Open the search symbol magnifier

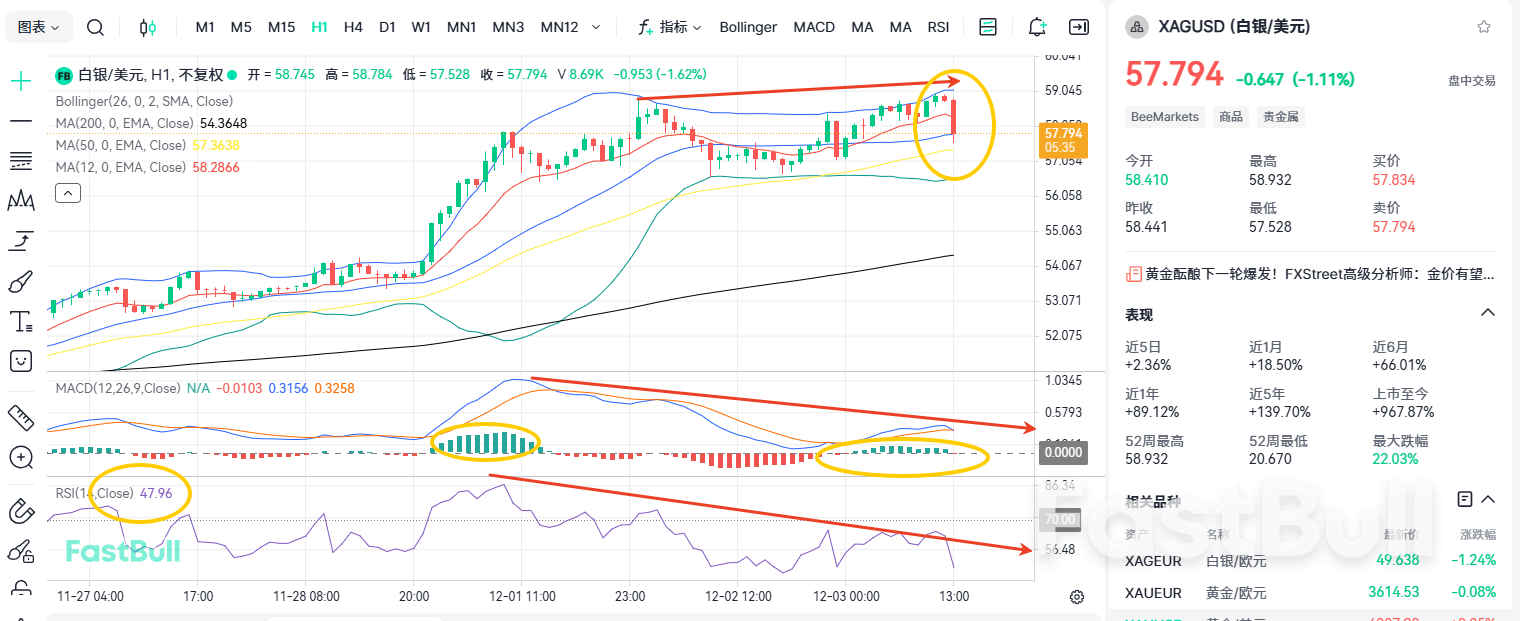pos(95,27)
